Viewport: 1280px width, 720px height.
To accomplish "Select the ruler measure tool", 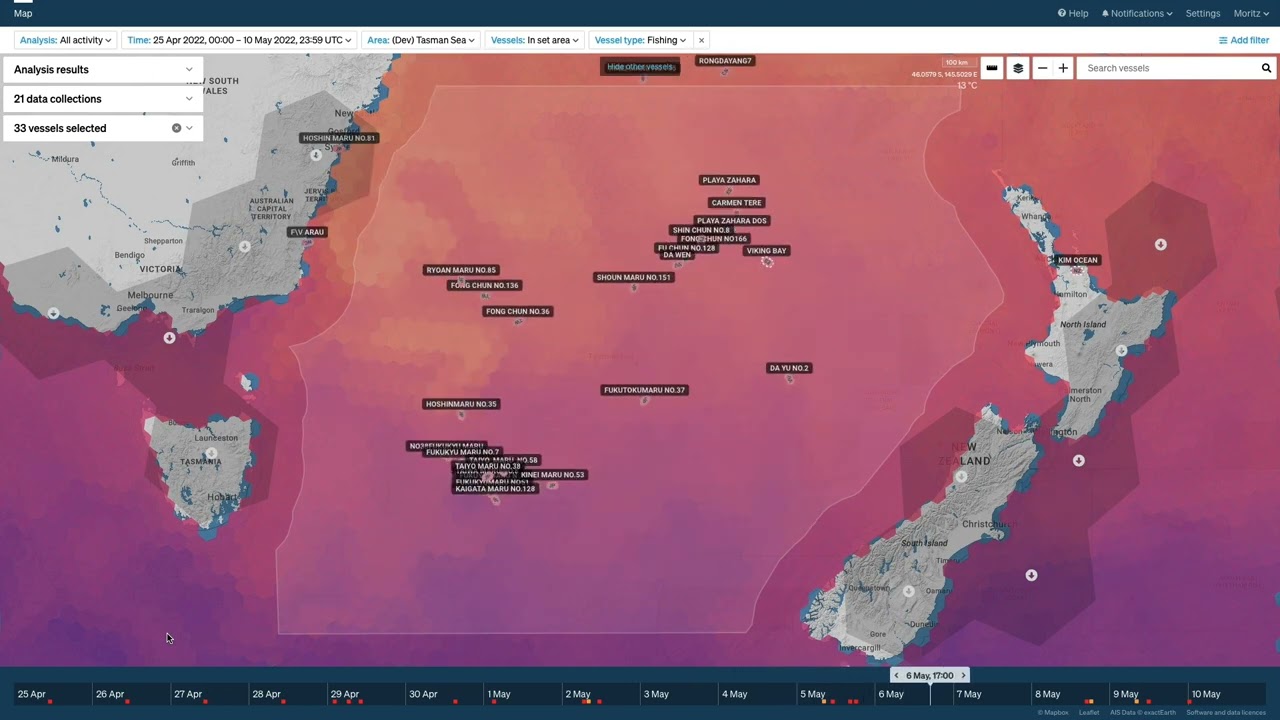I will point(992,68).
